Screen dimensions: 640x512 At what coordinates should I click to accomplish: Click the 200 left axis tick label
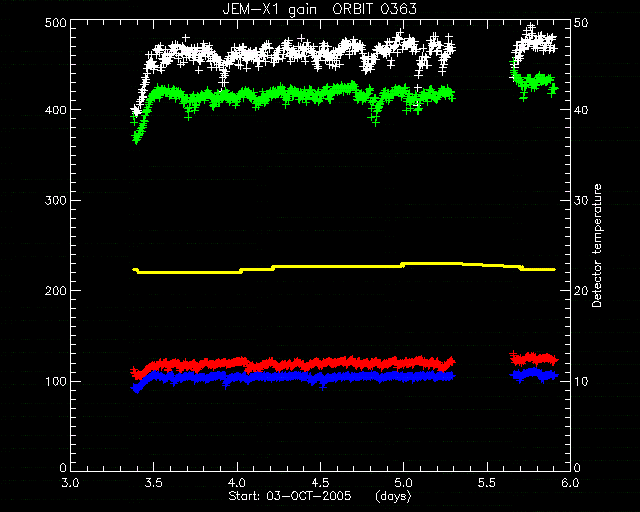(x=55, y=291)
